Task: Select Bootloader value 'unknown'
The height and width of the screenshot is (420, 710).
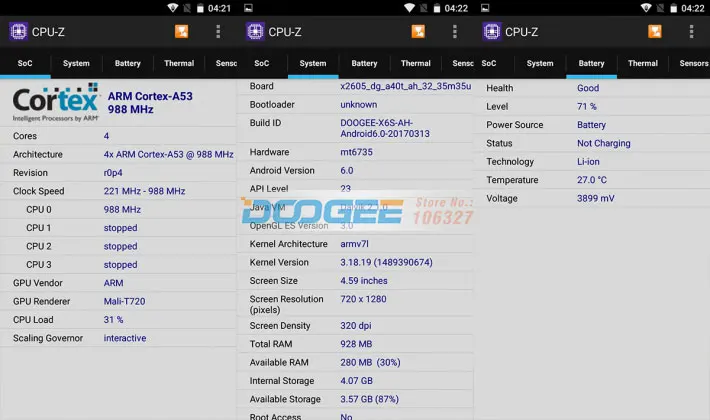Action: (359, 105)
